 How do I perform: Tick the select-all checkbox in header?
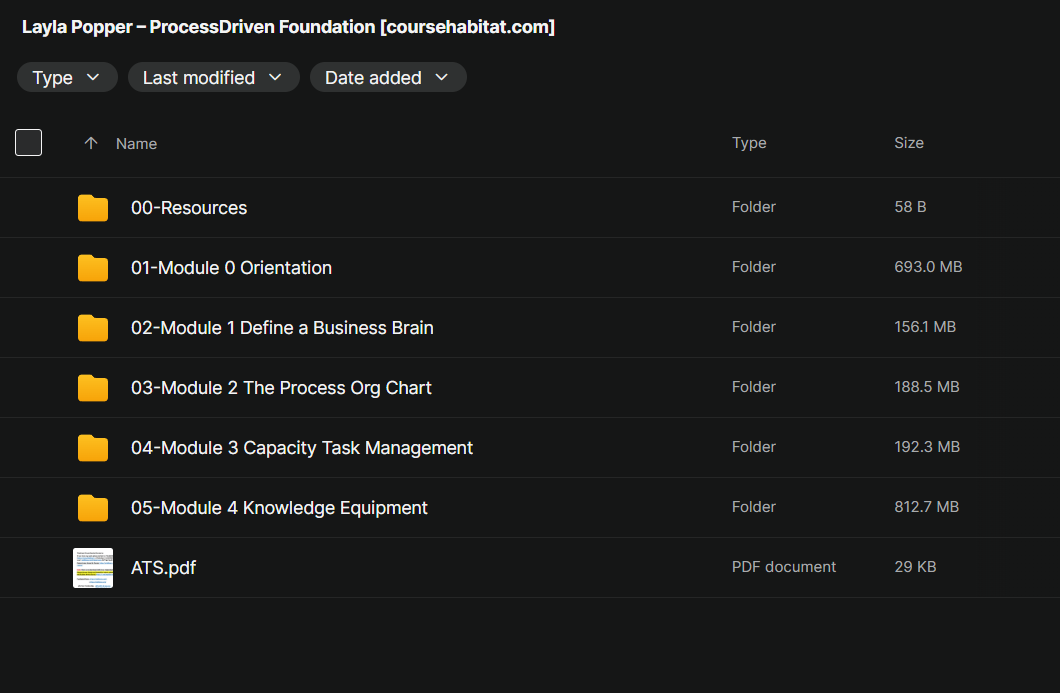tap(28, 143)
